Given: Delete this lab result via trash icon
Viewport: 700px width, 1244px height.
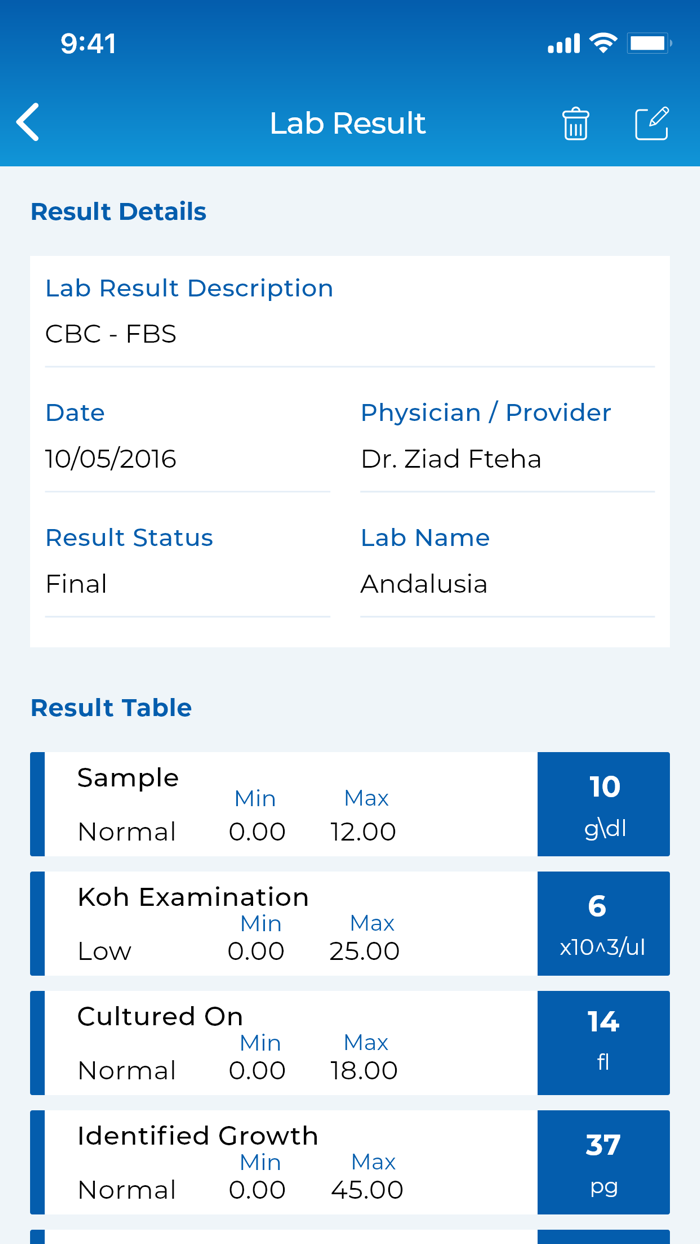Looking at the screenshot, I should pyautogui.click(x=575, y=124).
